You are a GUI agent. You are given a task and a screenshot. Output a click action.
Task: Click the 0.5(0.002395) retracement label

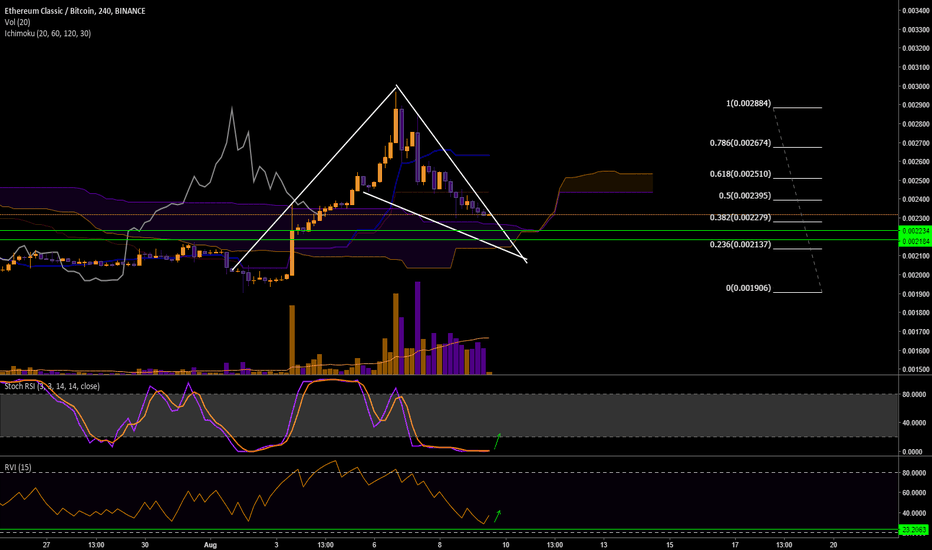[745, 196]
